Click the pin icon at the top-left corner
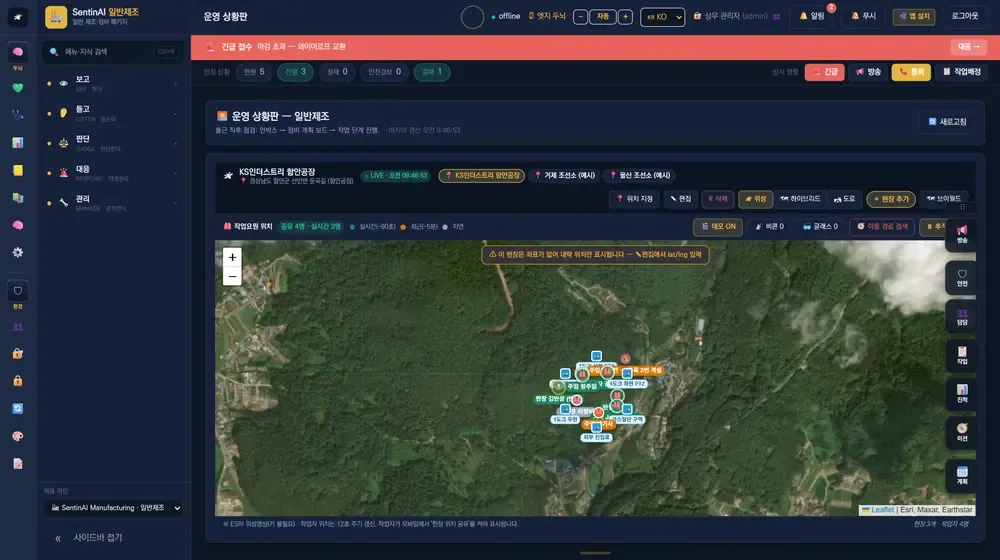Image resolution: width=1000 pixels, height=560 pixels. pyautogui.click(x=17, y=17)
